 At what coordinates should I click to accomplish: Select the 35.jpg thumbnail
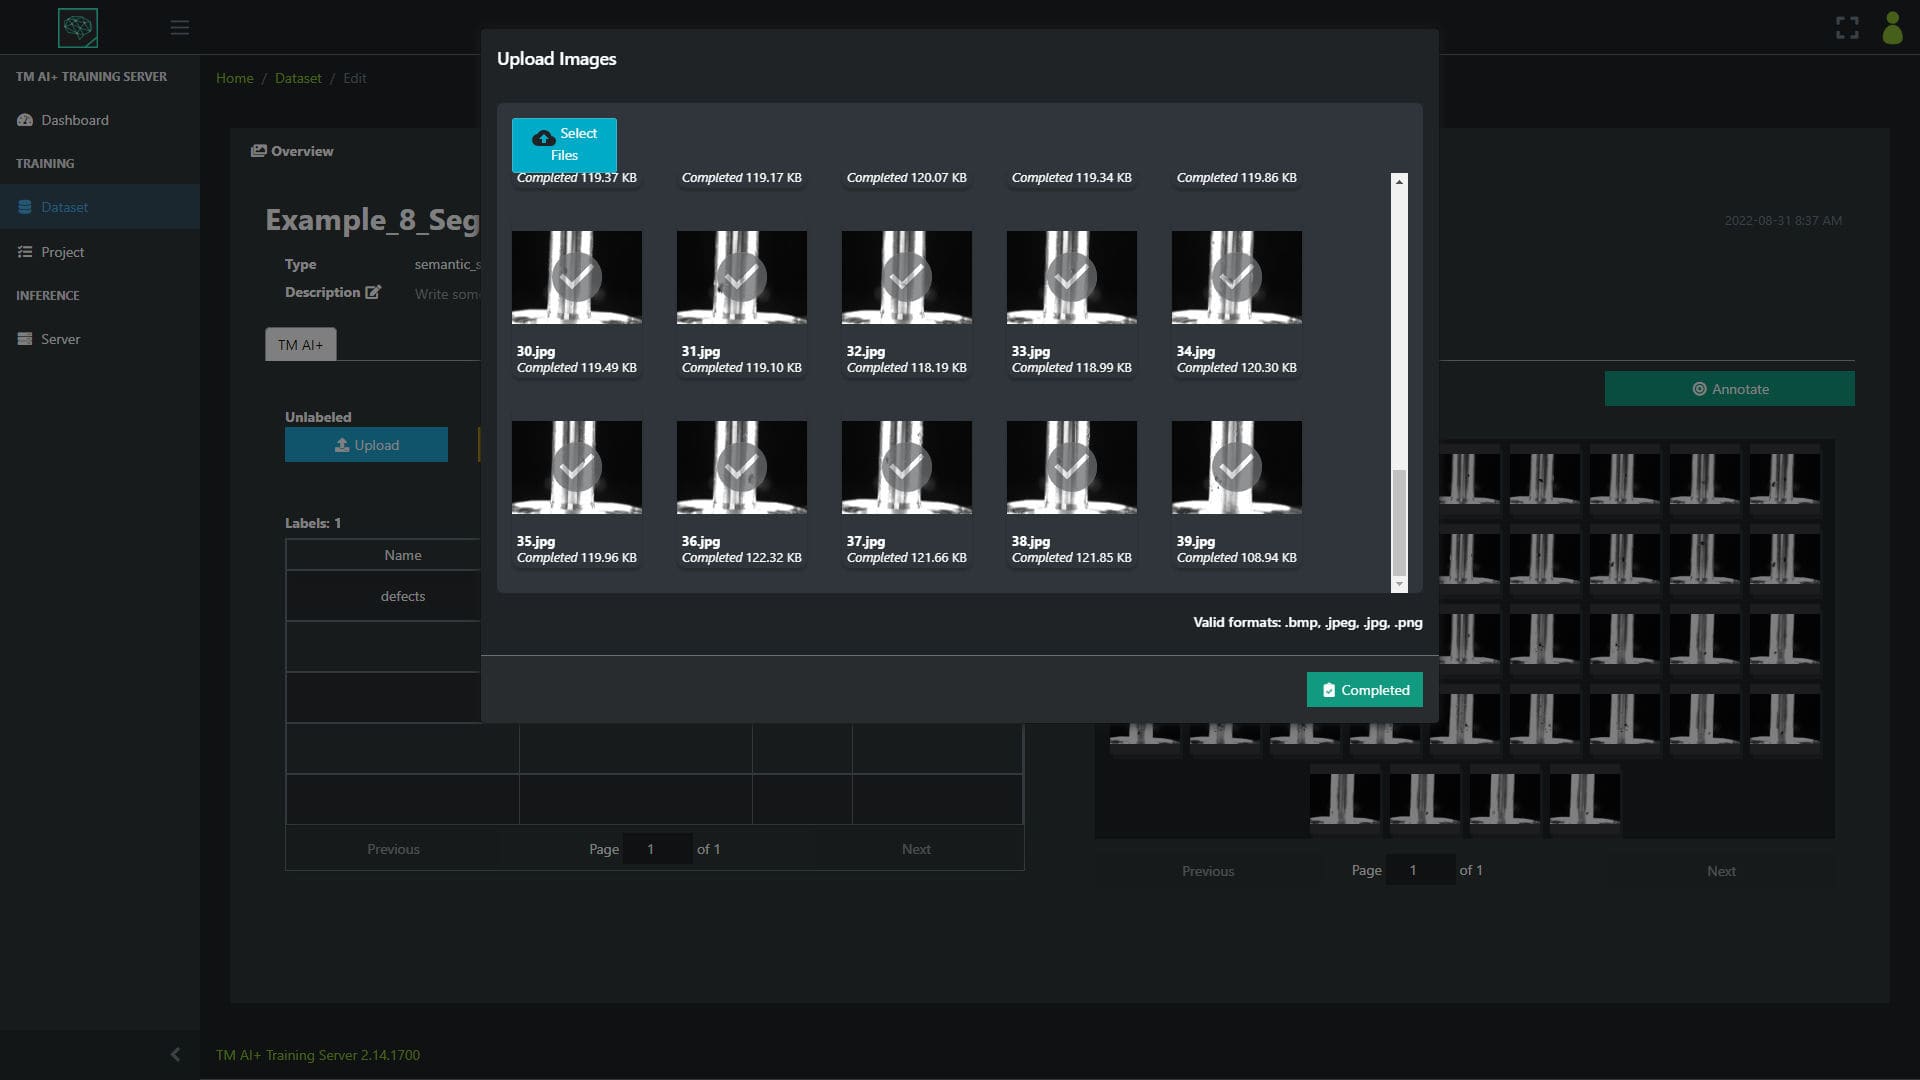[576, 467]
